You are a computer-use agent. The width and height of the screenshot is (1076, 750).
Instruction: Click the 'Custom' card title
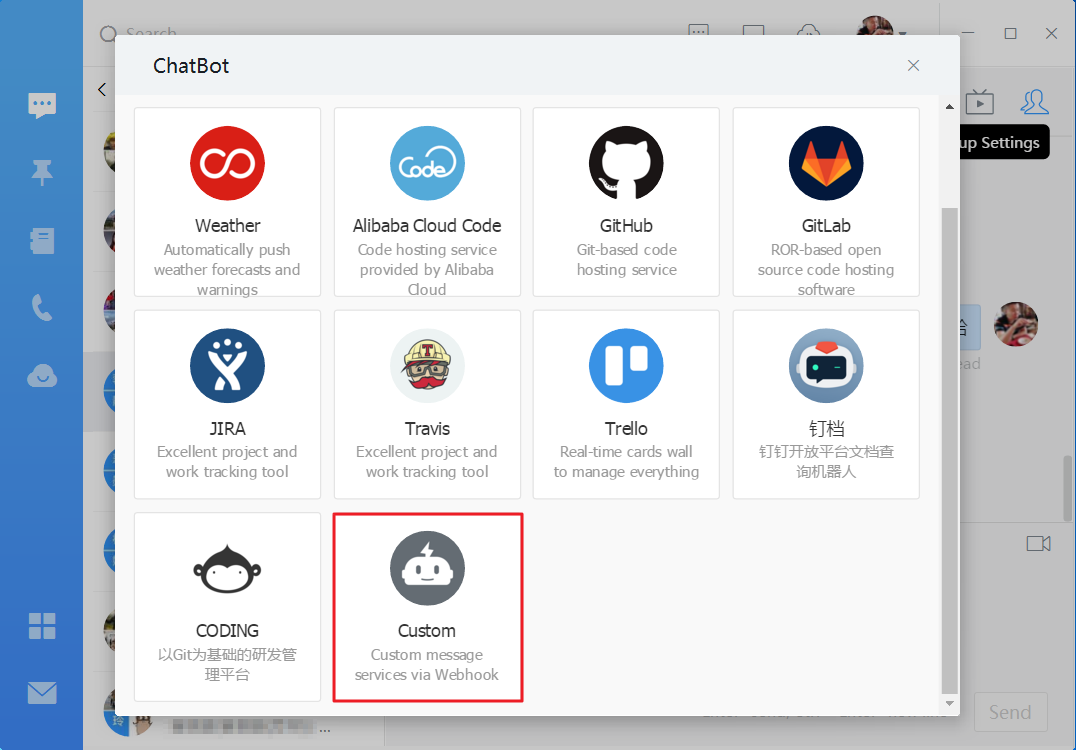427,631
